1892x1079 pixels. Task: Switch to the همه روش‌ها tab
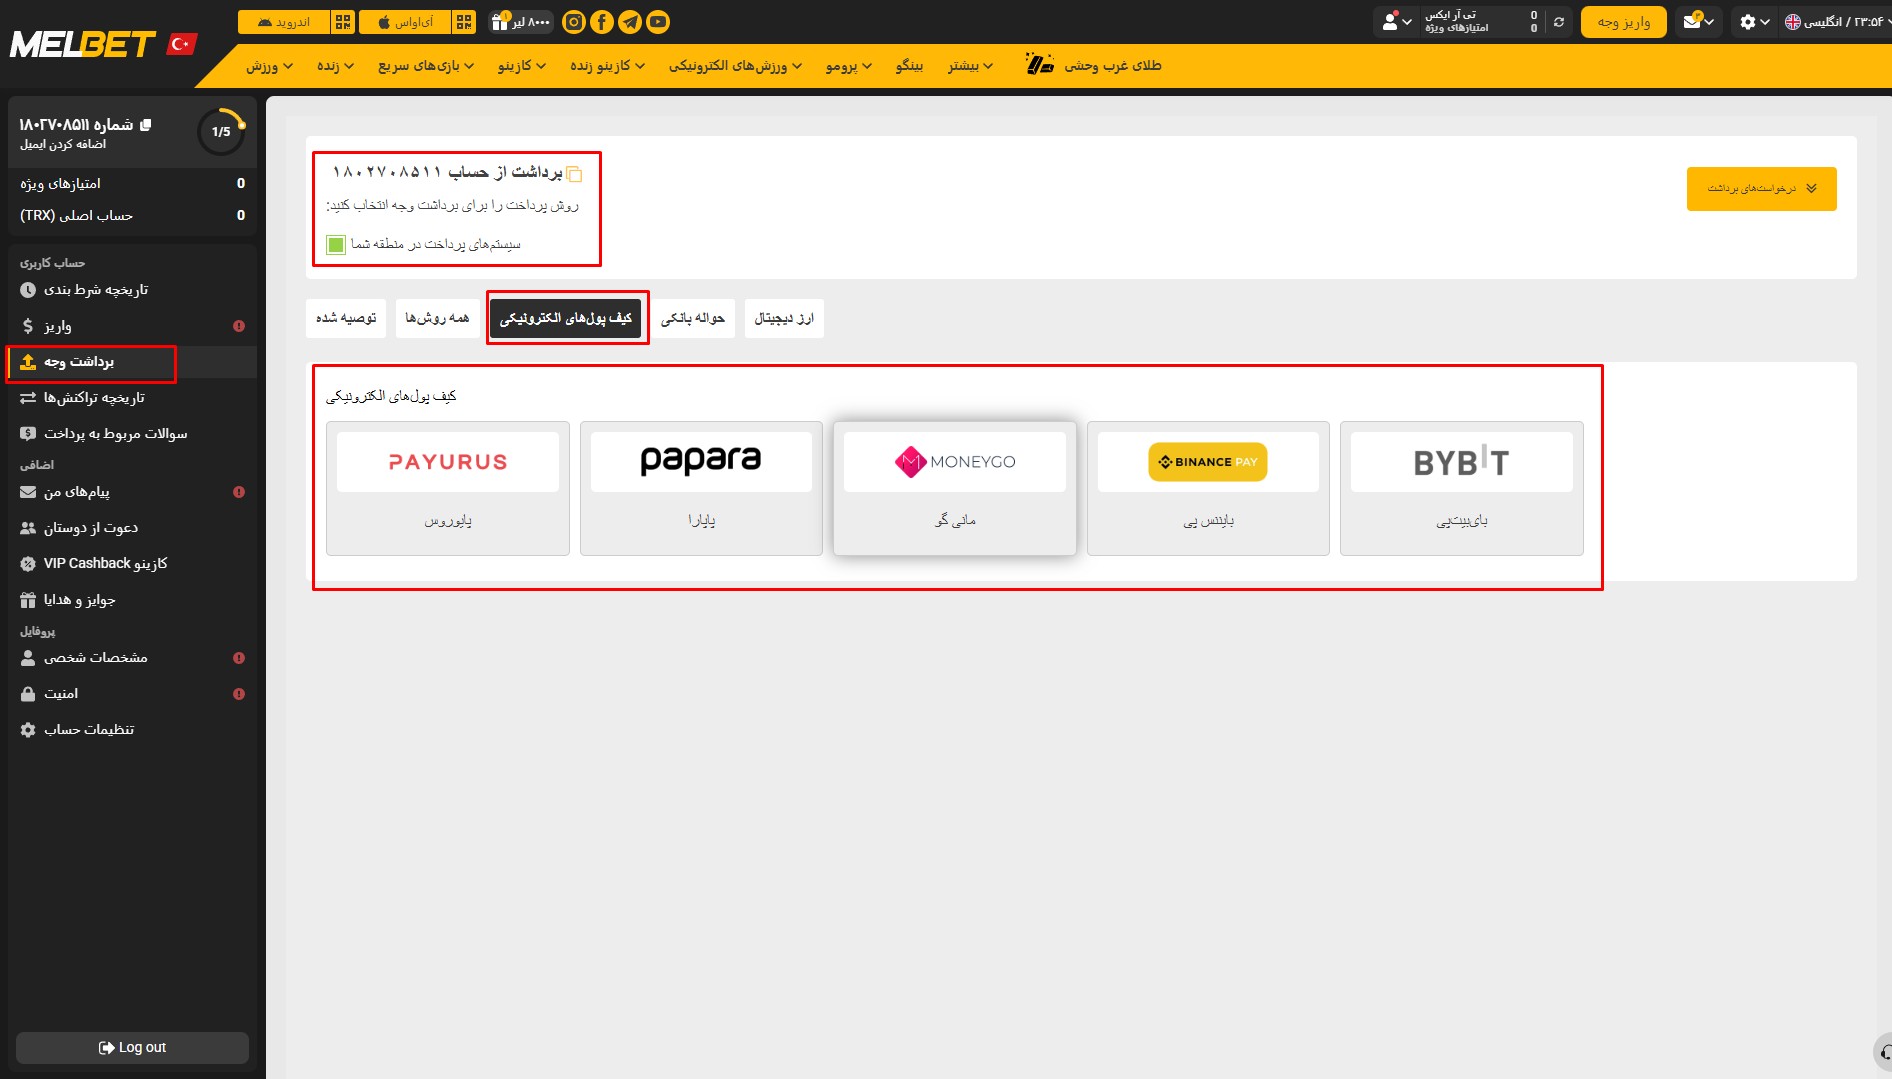[437, 319]
